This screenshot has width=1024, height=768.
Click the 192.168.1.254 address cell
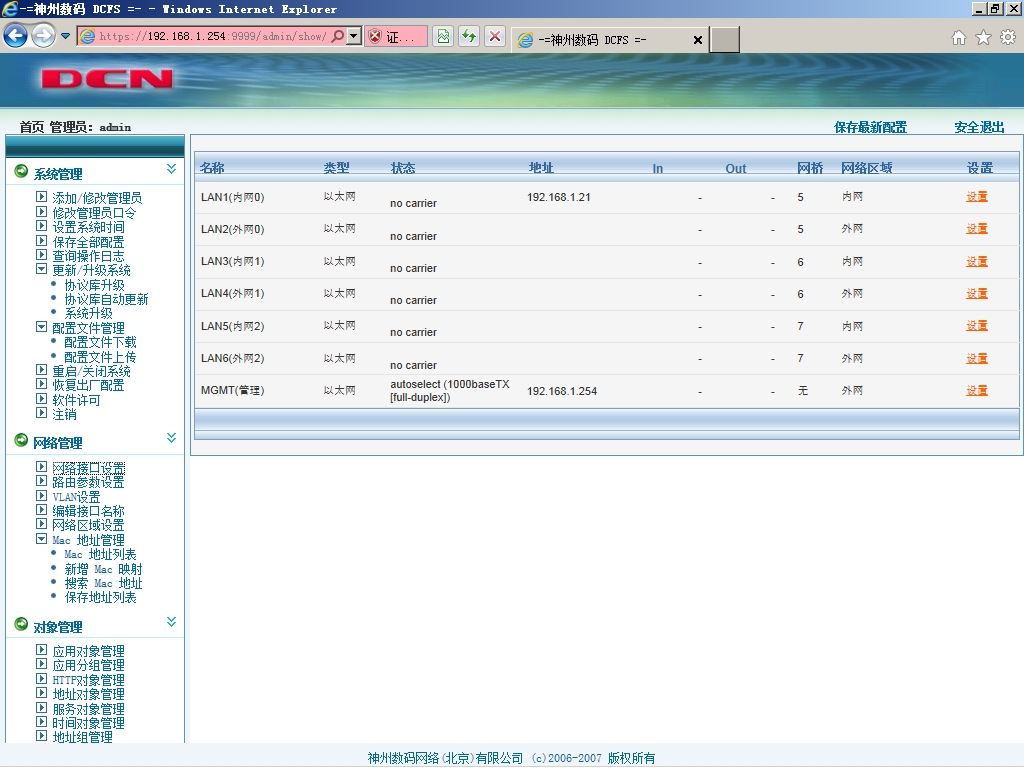(x=562, y=391)
